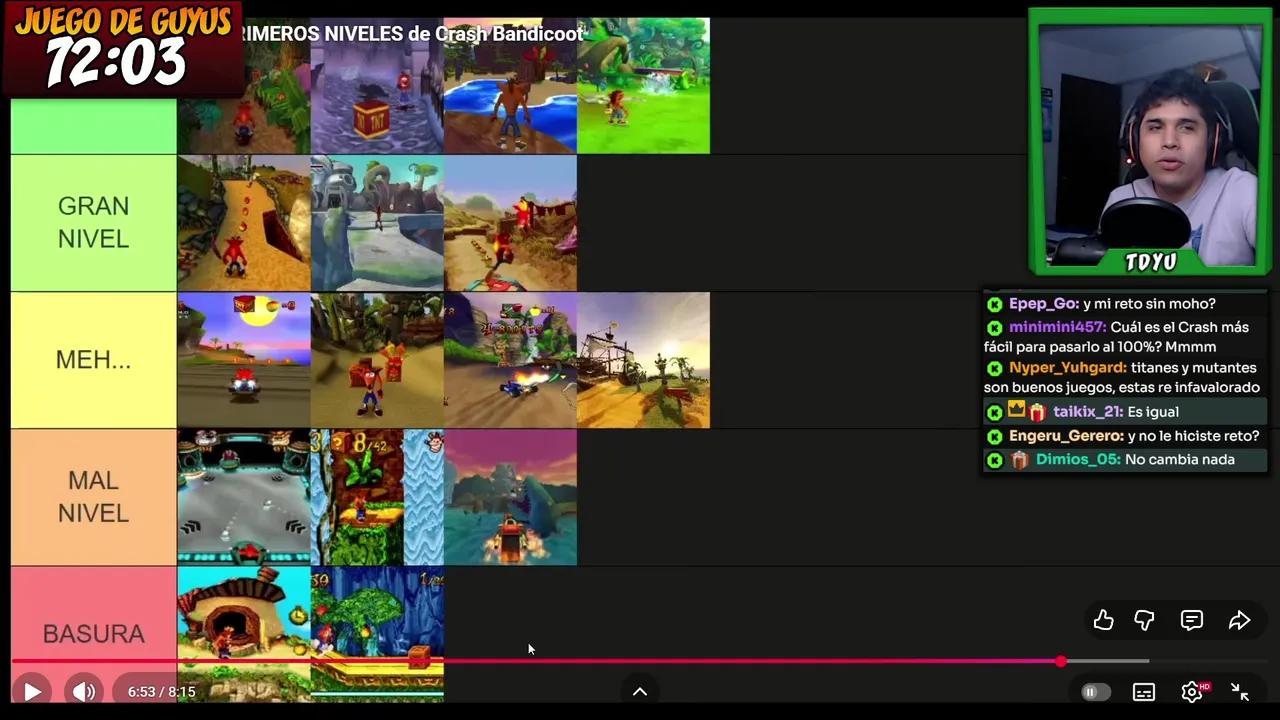Click the streamer webcam overlay
This screenshot has width=1280, height=720.
click(x=1150, y=142)
